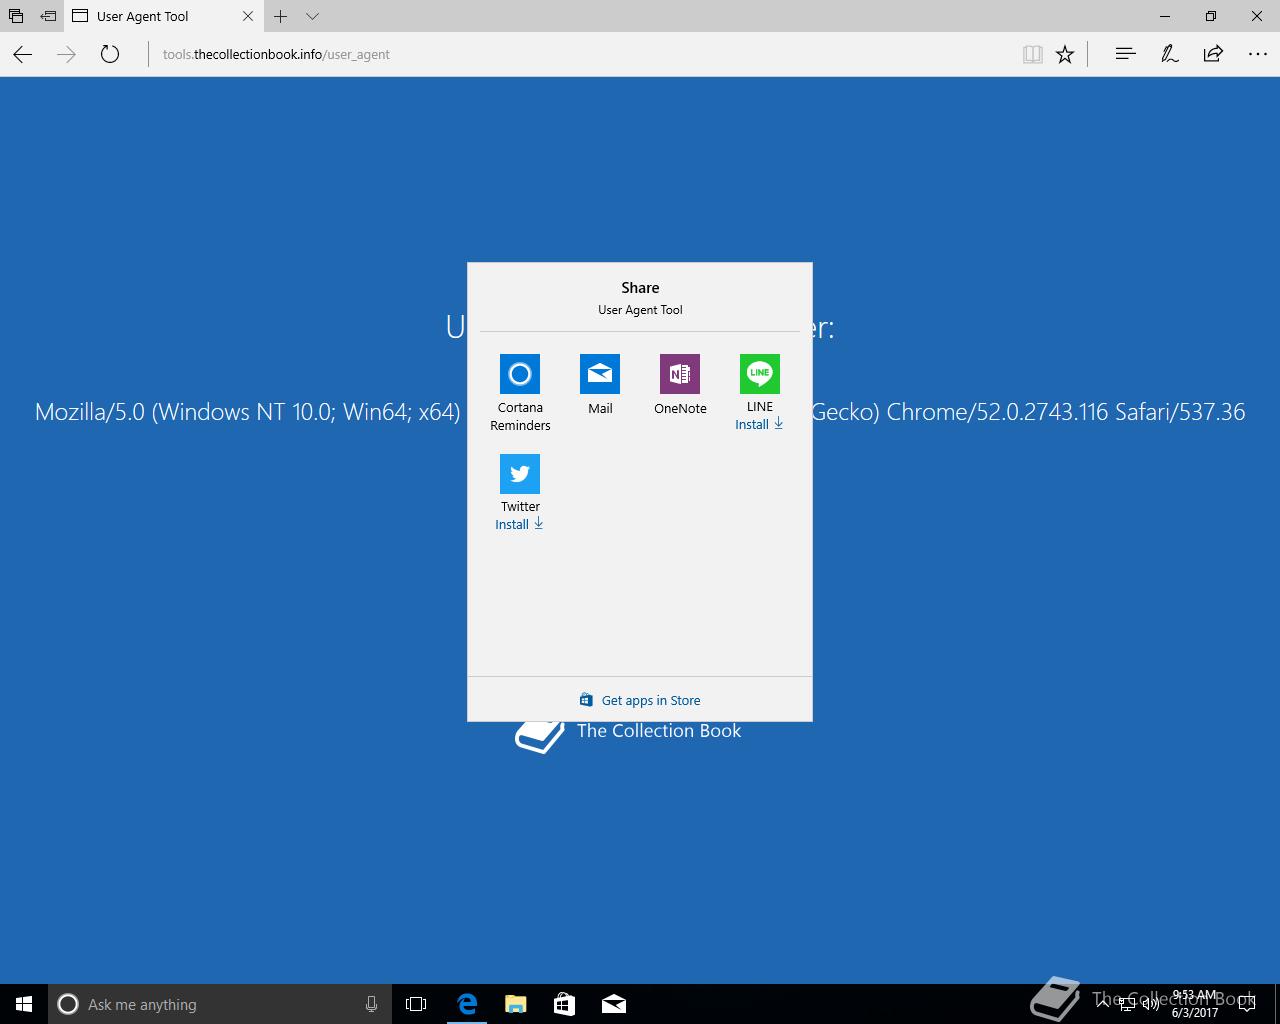Close the User Agent Tool tab
This screenshot has height=1024, width=1280.
point(248,16)
